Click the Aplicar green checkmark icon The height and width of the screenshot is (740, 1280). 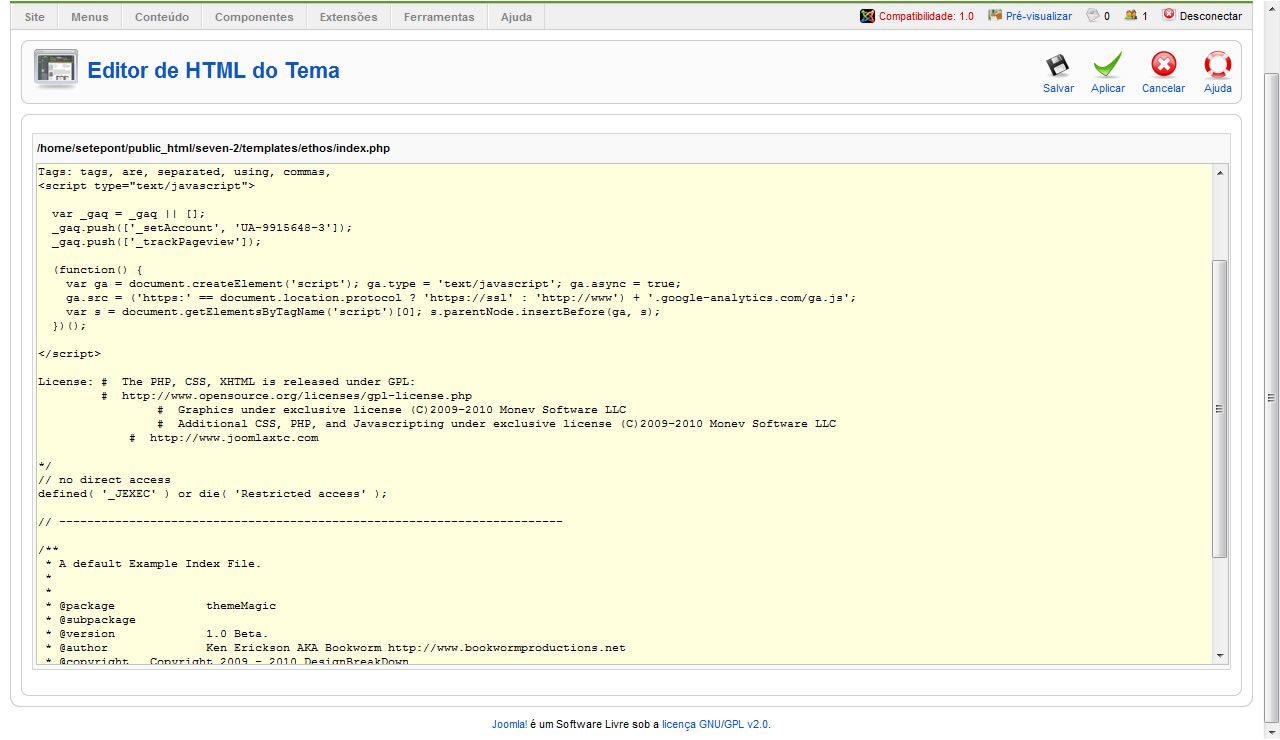coord(1107,66)
